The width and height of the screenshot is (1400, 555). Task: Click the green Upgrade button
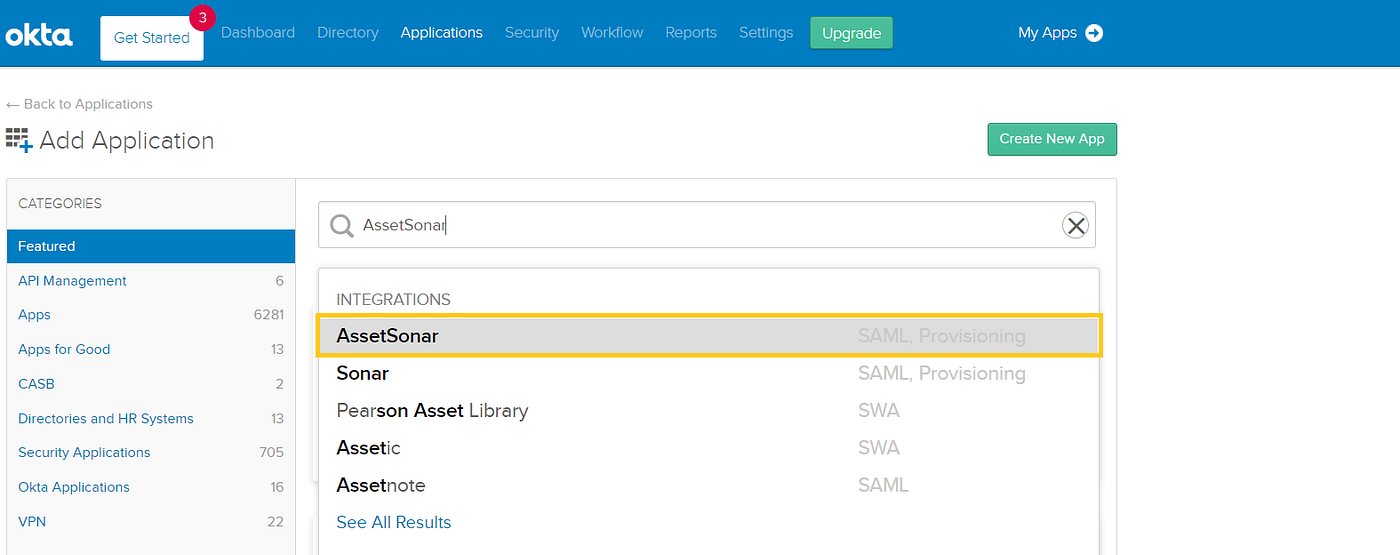point(851,33)
